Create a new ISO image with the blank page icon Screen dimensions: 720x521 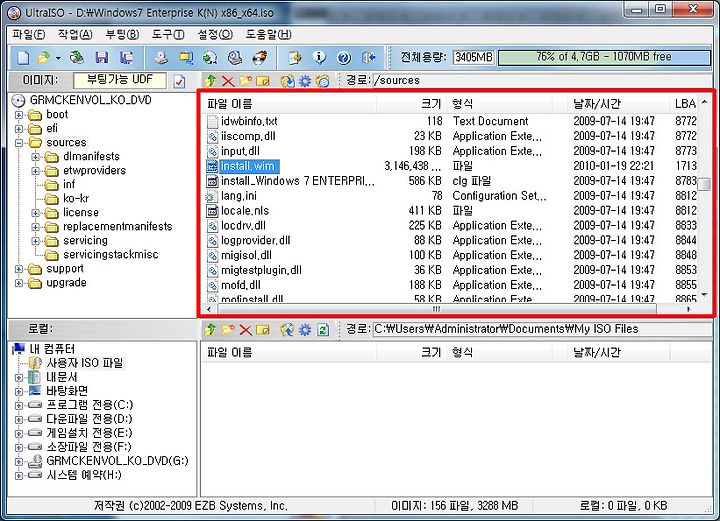23,57
